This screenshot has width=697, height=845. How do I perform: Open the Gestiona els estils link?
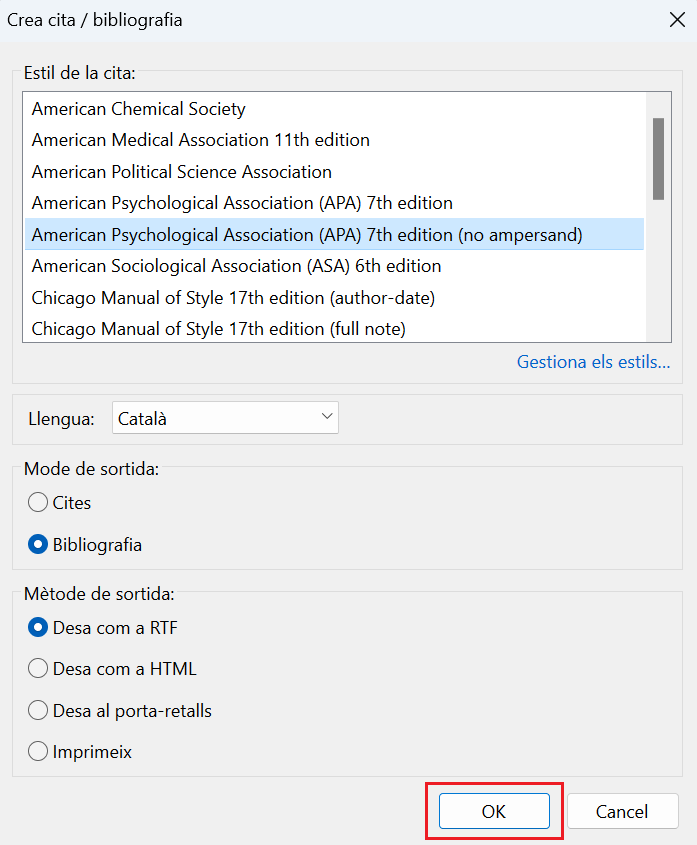click(x=594, y=362)
